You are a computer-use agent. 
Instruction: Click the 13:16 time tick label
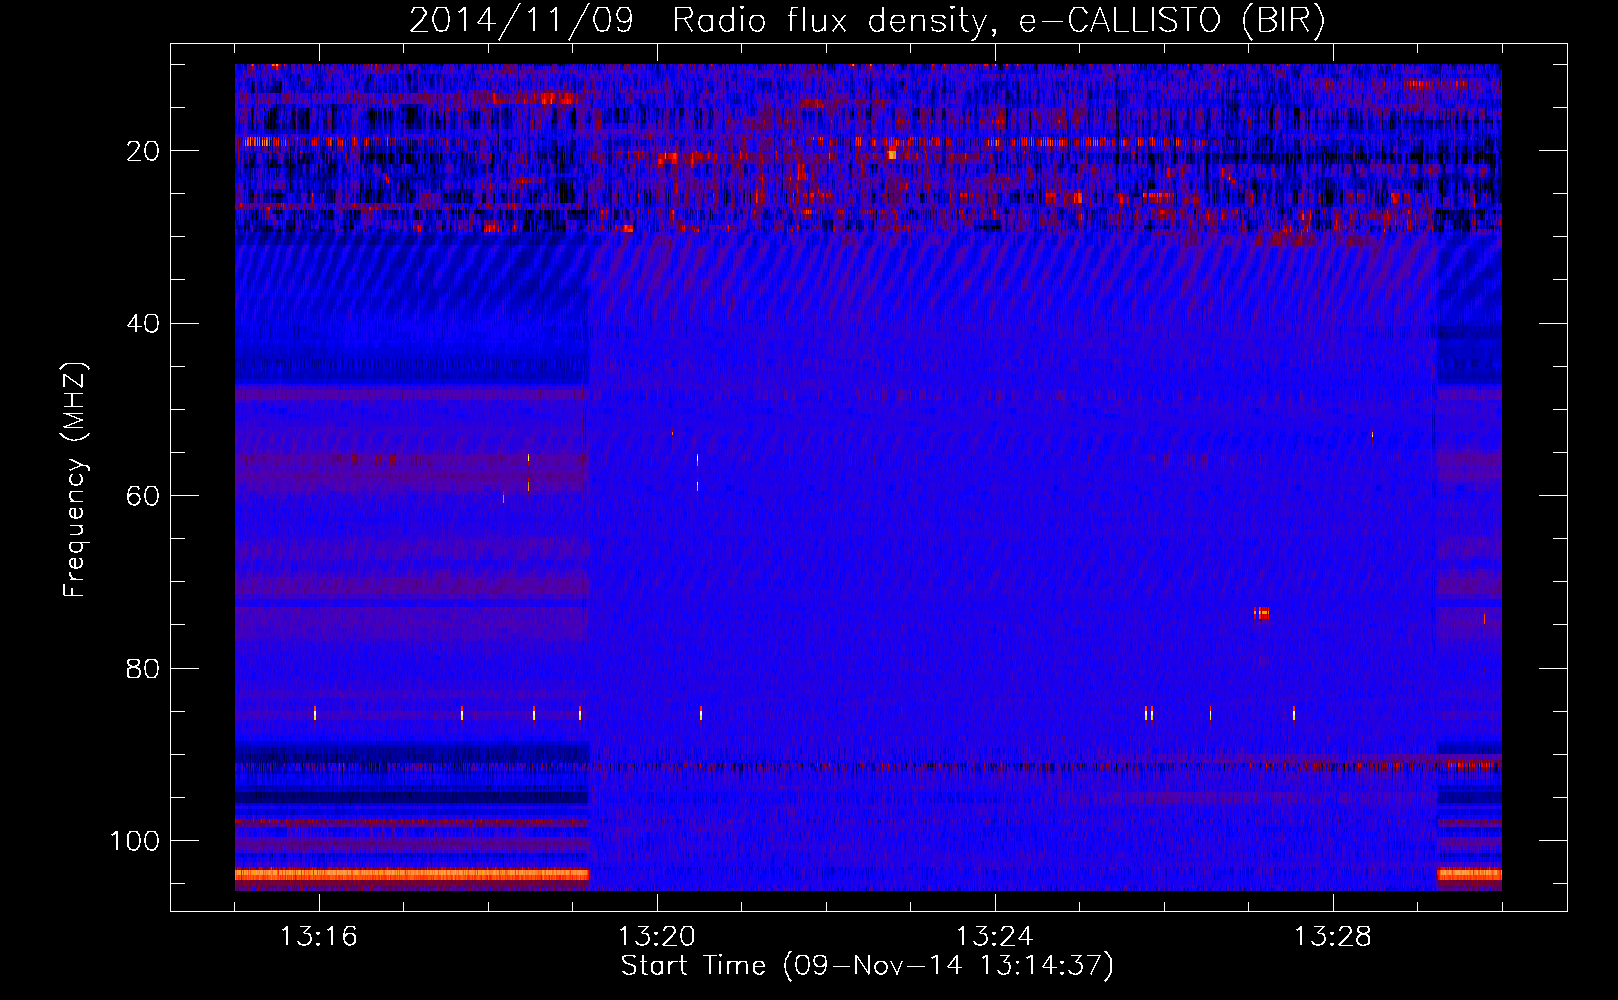click(318, 937)
